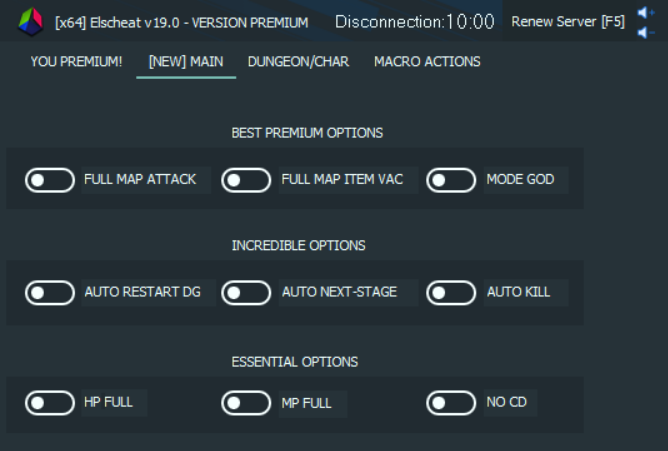Image resolution: width=668 pixels, height=451 pixels.
Task: Switch to the DUNGEON/CHAR tab
Action: click(298, 62)
